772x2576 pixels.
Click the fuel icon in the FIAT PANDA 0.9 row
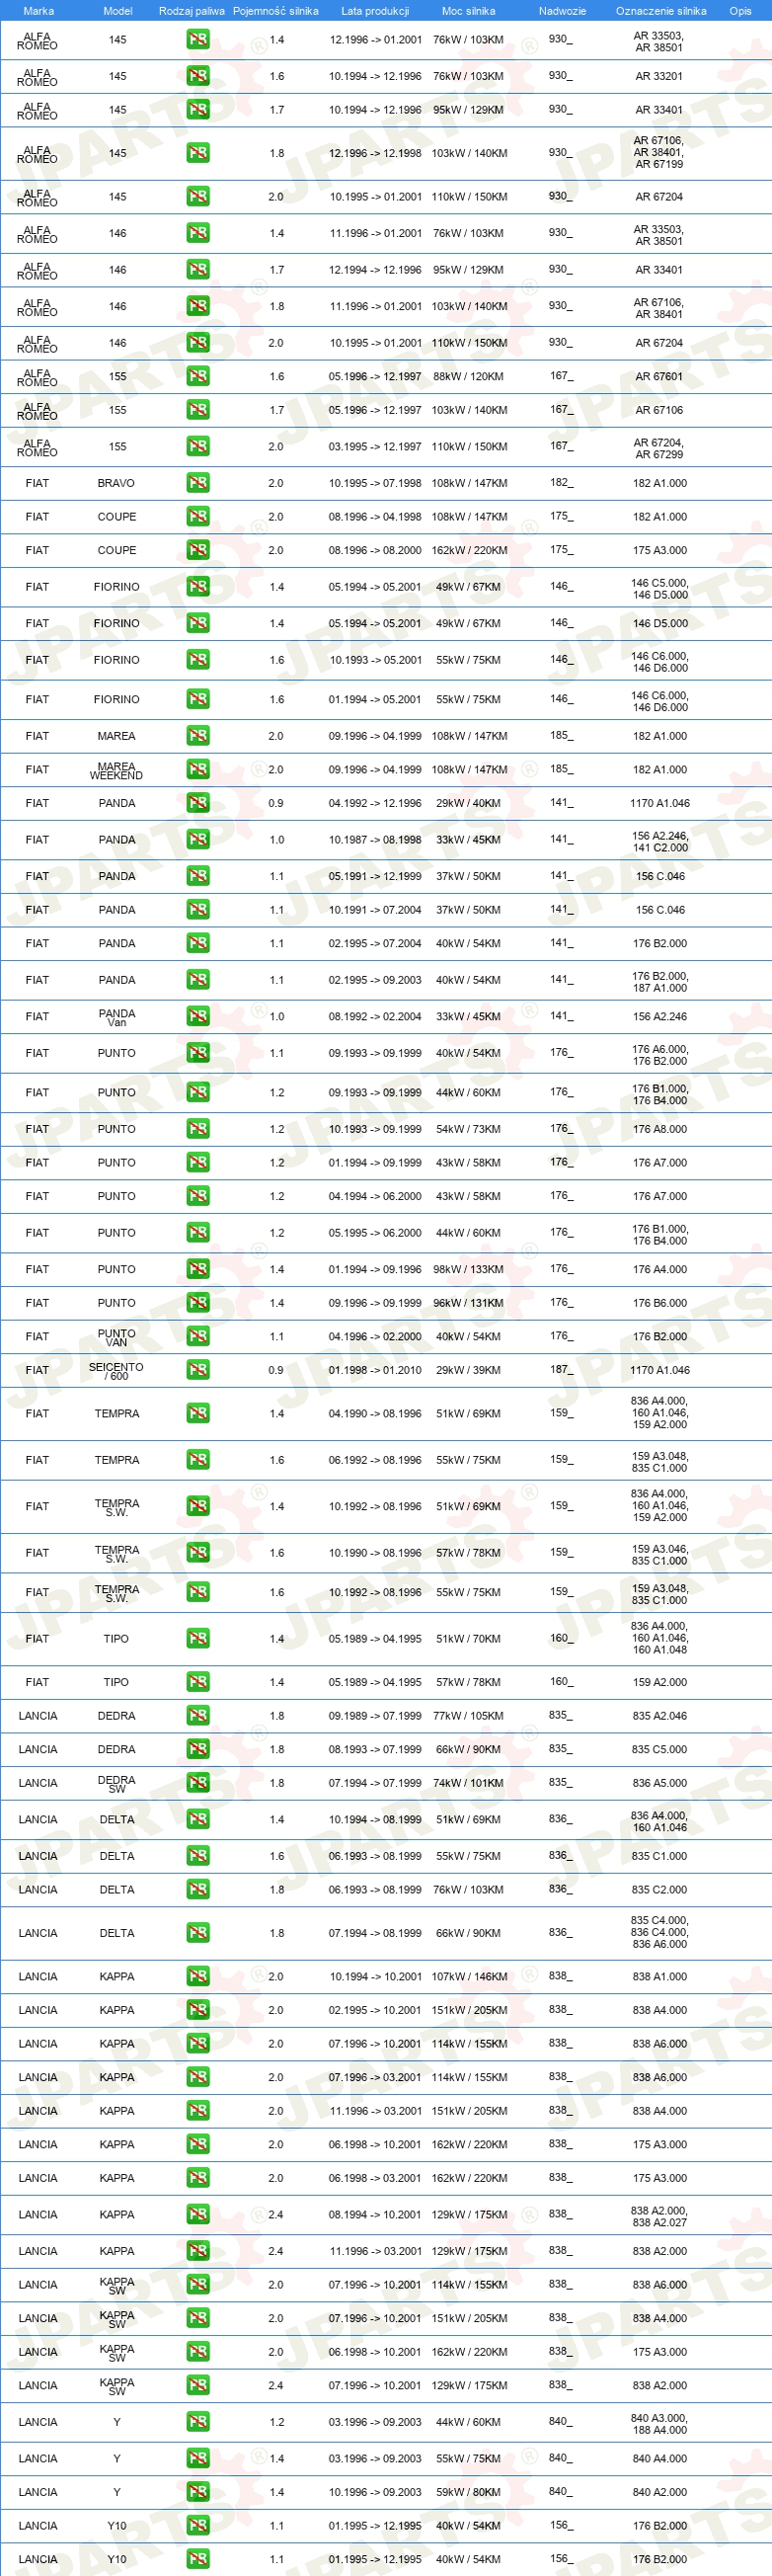pos(198,803)
